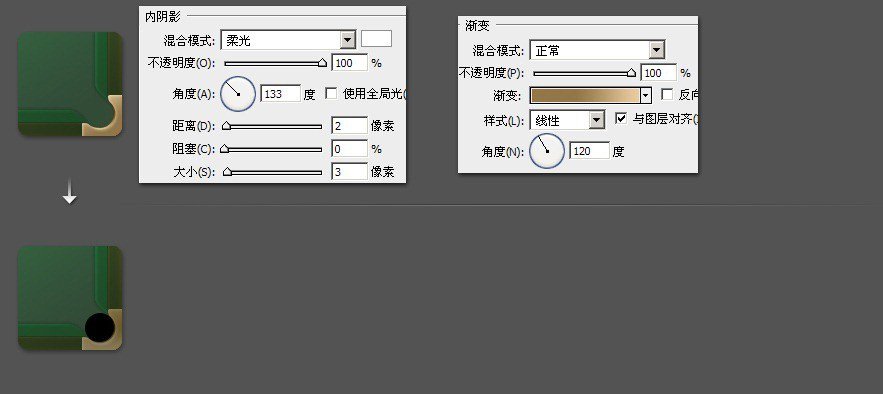Open the gradient picker dropdown arrow

646,95
